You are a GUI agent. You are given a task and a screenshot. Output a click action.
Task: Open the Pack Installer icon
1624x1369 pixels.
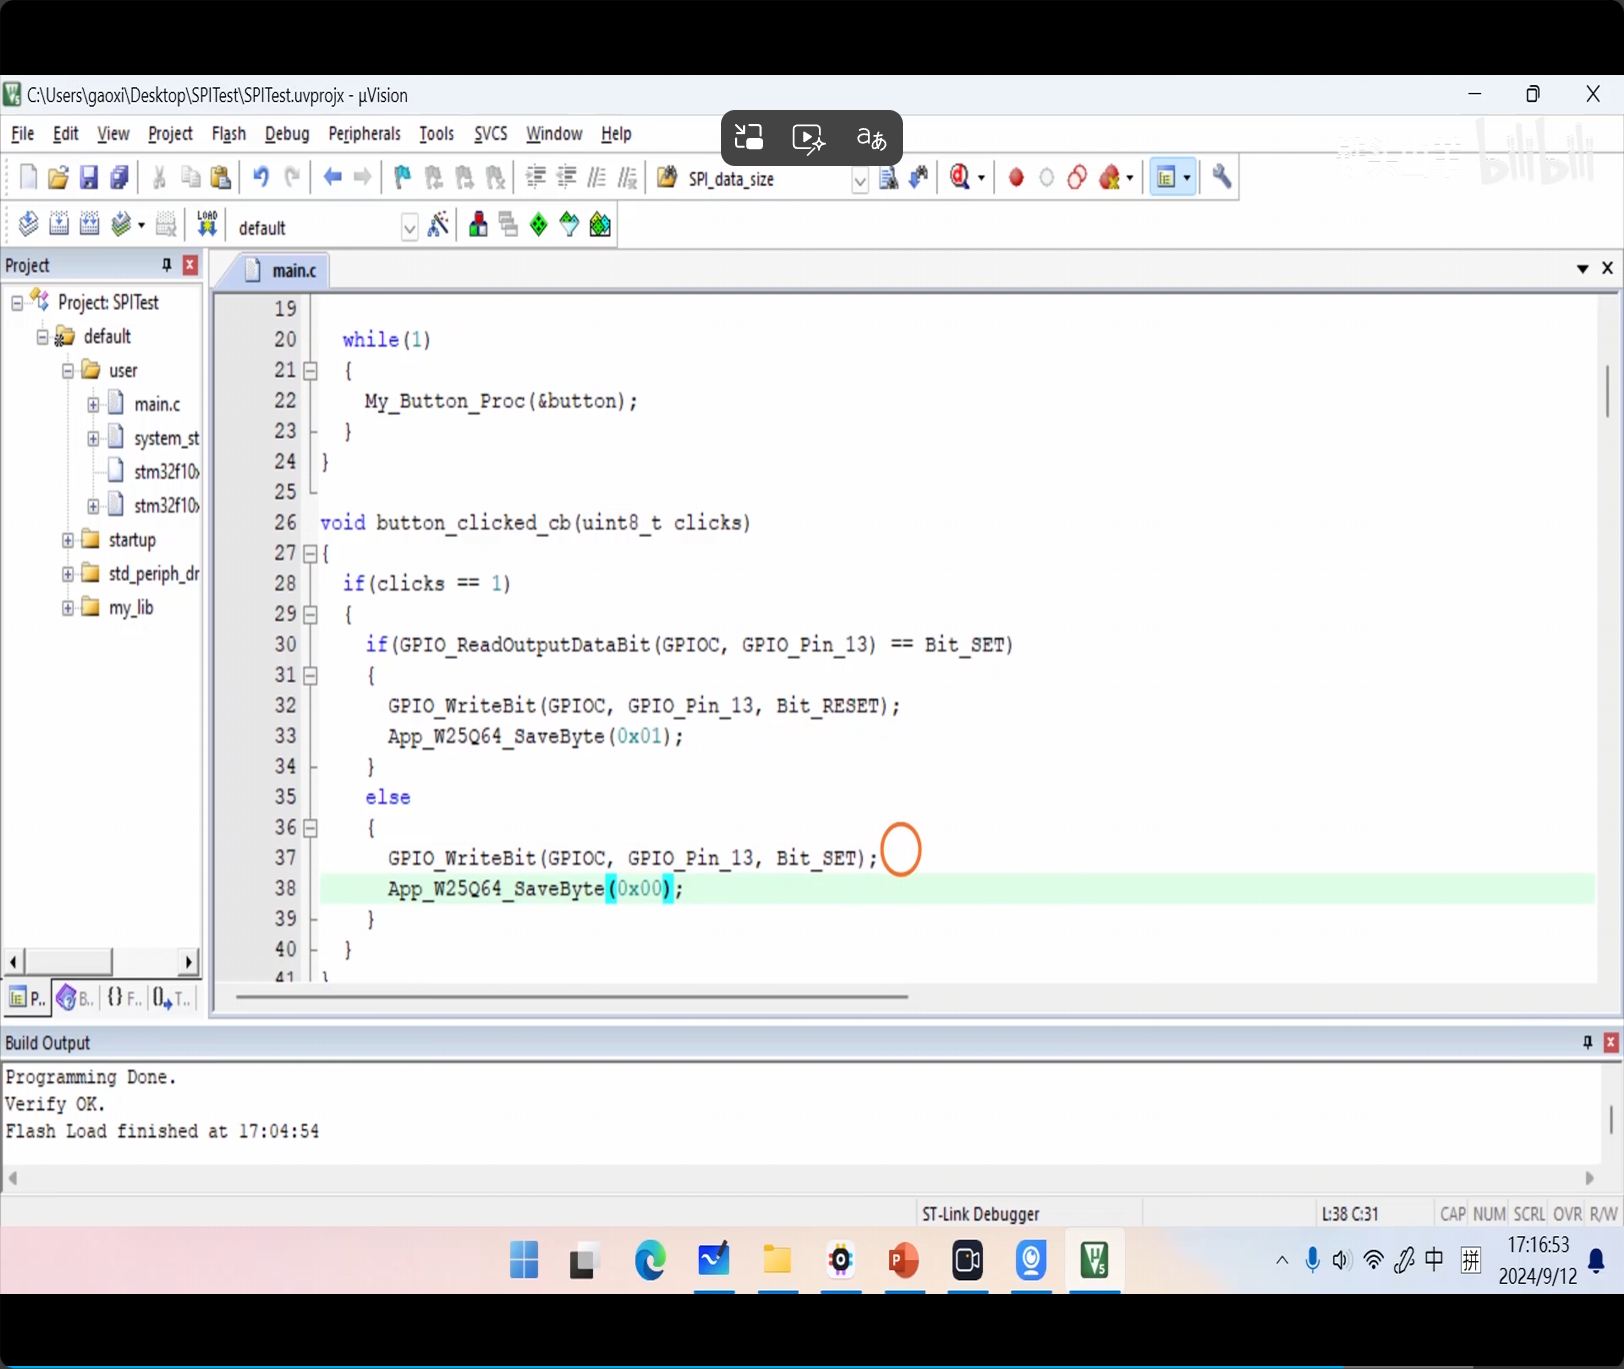click(x=600, y=224)
